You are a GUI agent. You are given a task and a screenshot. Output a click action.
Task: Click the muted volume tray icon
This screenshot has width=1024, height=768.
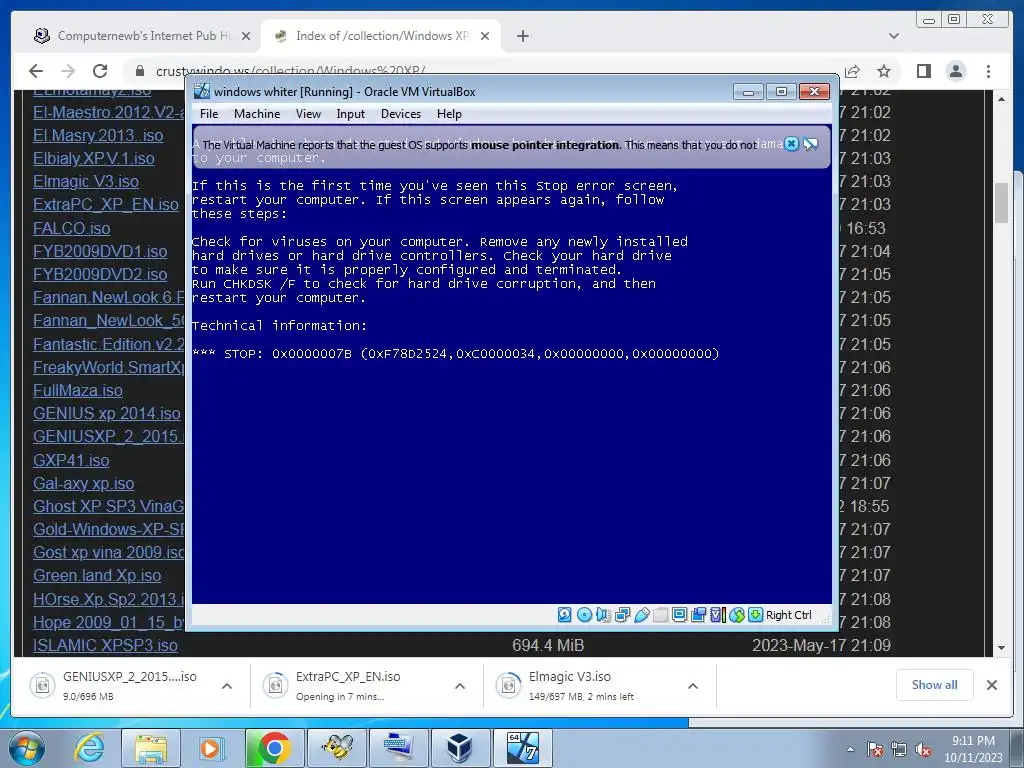[923, 750]
